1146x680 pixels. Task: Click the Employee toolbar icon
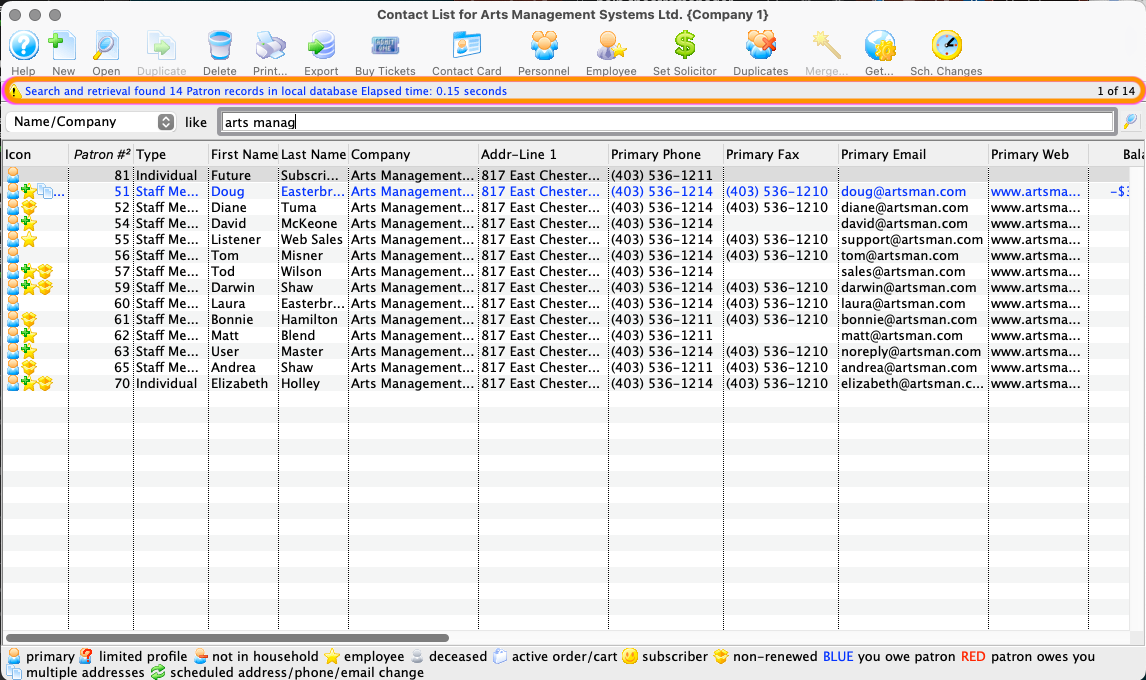point(611,46)
